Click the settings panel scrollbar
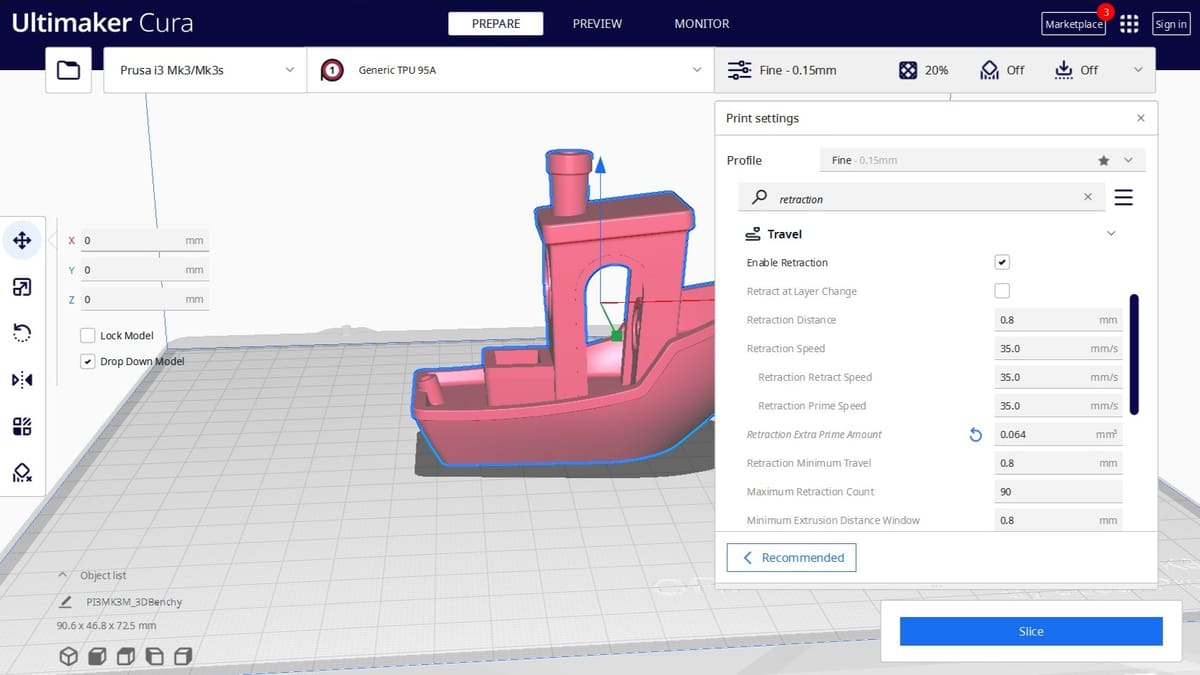Viewport: 1200px width, 675px height. pyautogui.click(x=1134, y=355)
